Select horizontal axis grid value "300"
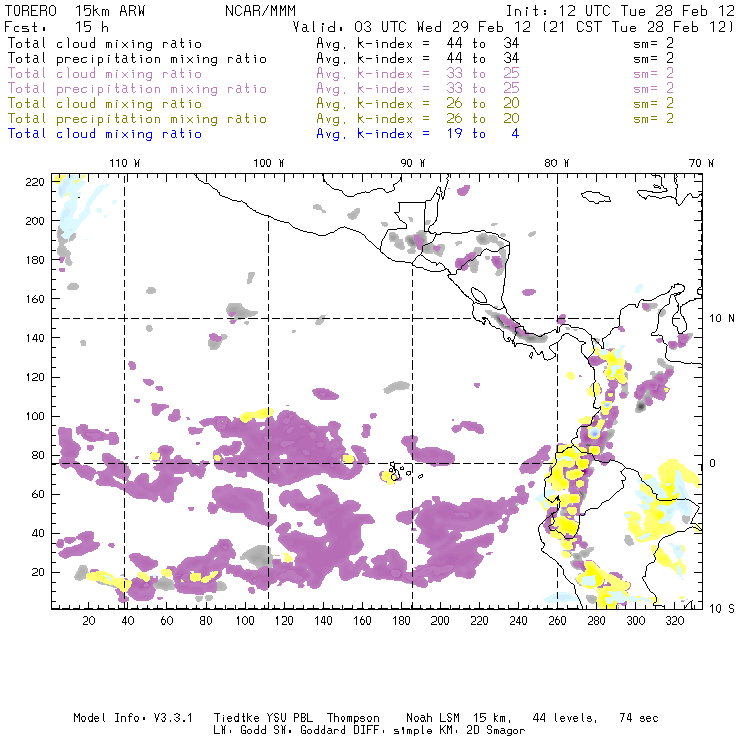This screenshot has width=740, height=740. [x=636, y=621]
